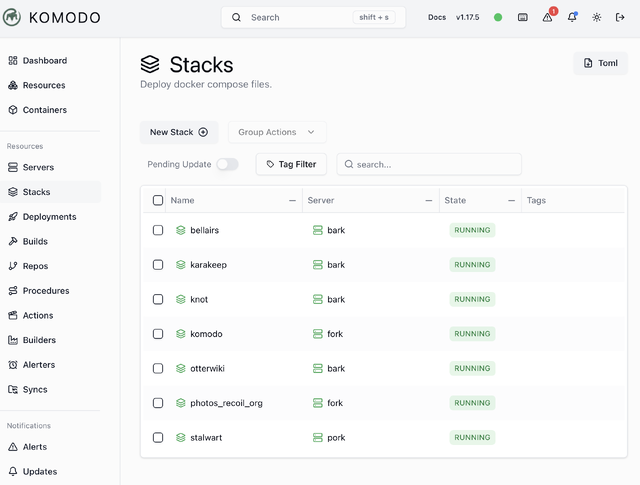Select the stalwart stack checkbox
The height and width of the screenshot is (485, 640).
pos(158,437)
